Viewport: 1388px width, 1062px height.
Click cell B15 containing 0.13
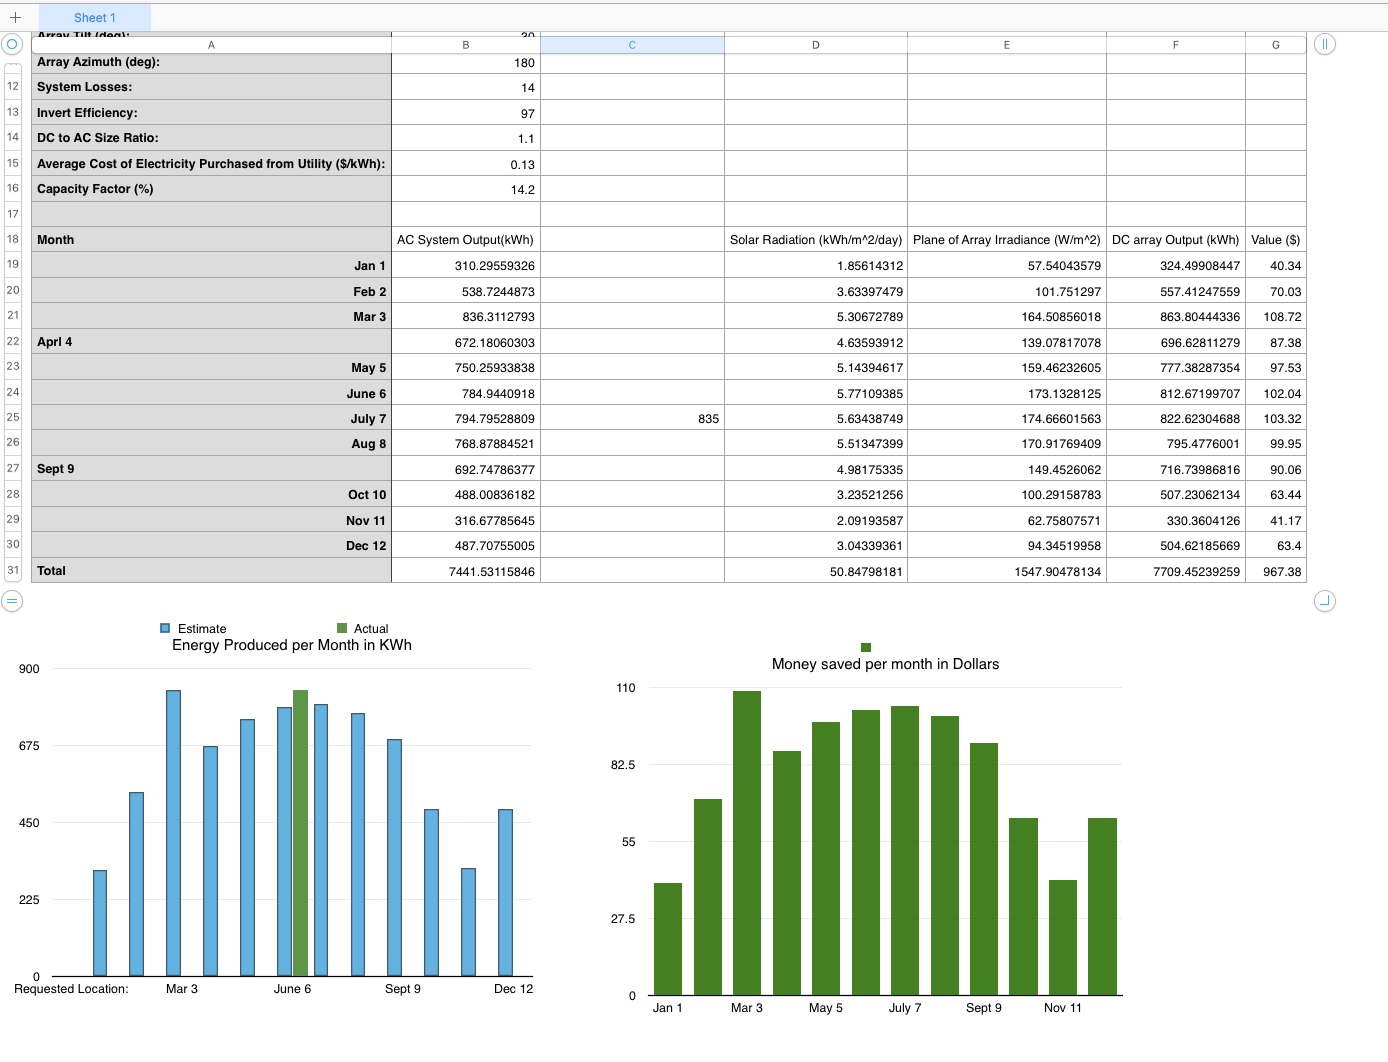point(465,162)
